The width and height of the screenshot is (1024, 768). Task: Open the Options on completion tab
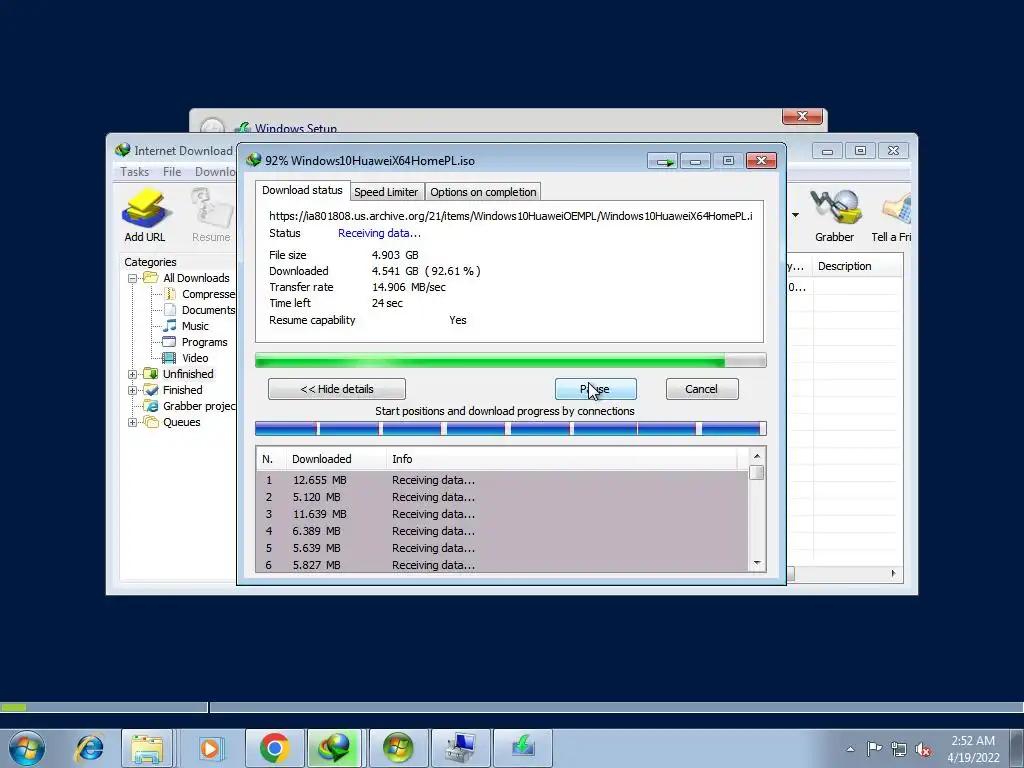pyautogui.click(x=483, y=192)
